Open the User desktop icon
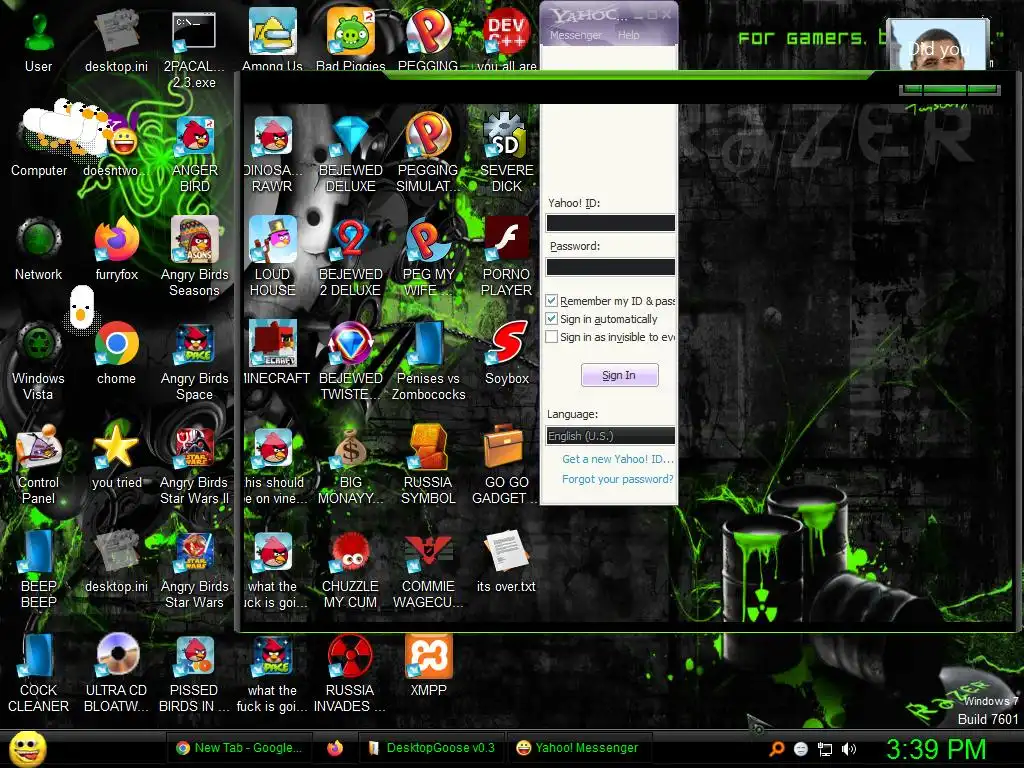The height and width of the screenshot is (768, 1024). tap(39, 42)
